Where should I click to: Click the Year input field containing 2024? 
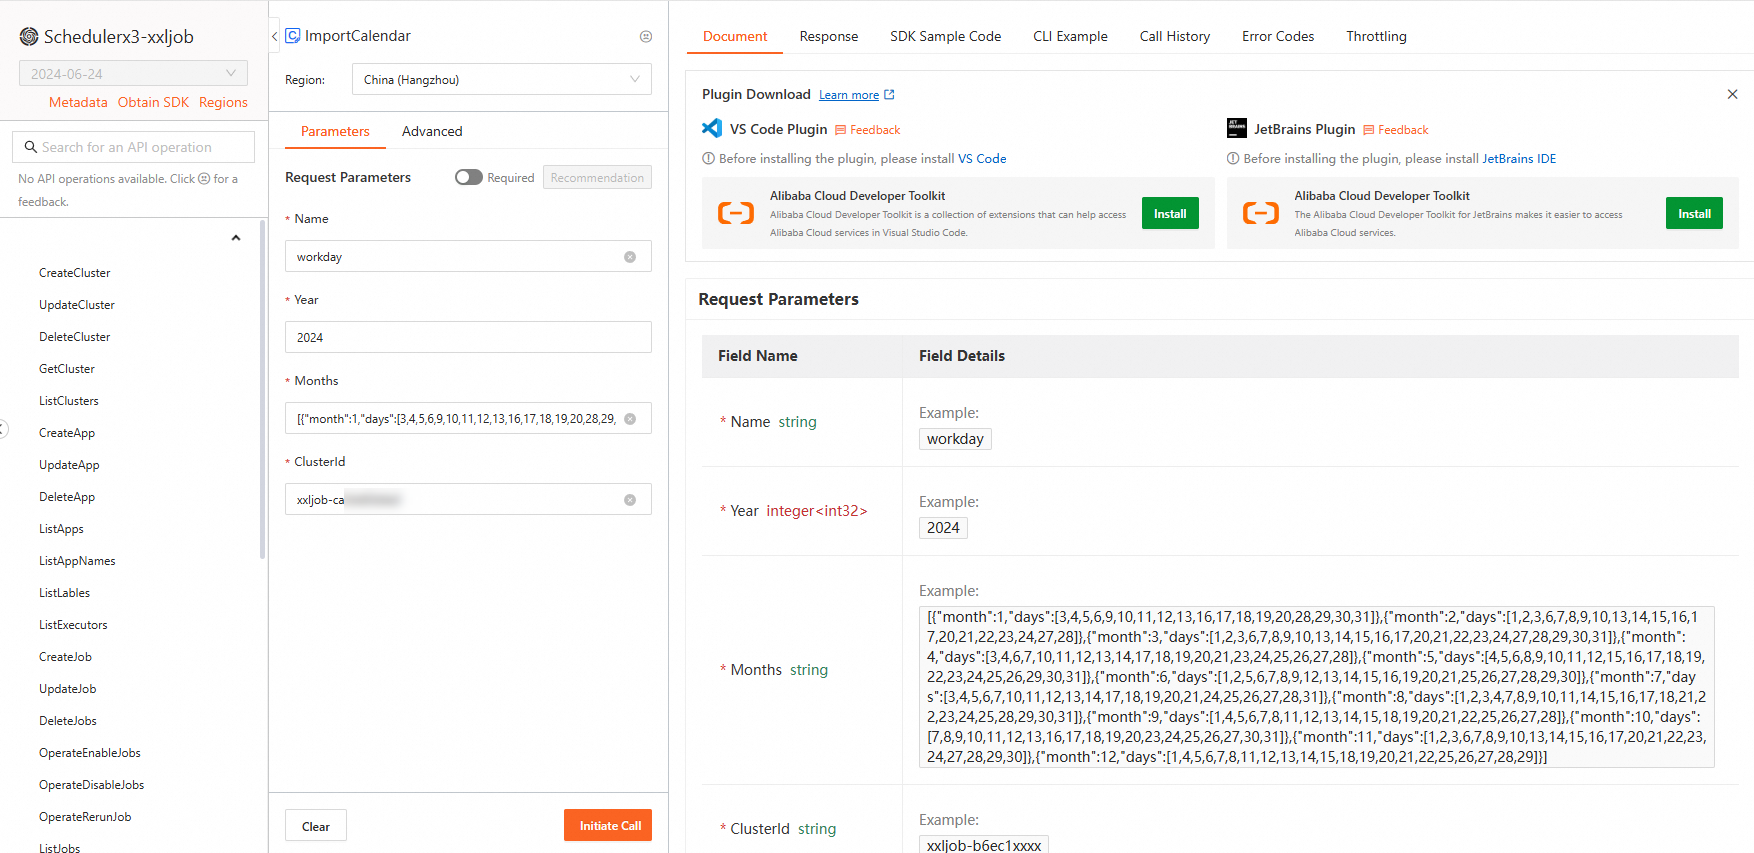468,337
